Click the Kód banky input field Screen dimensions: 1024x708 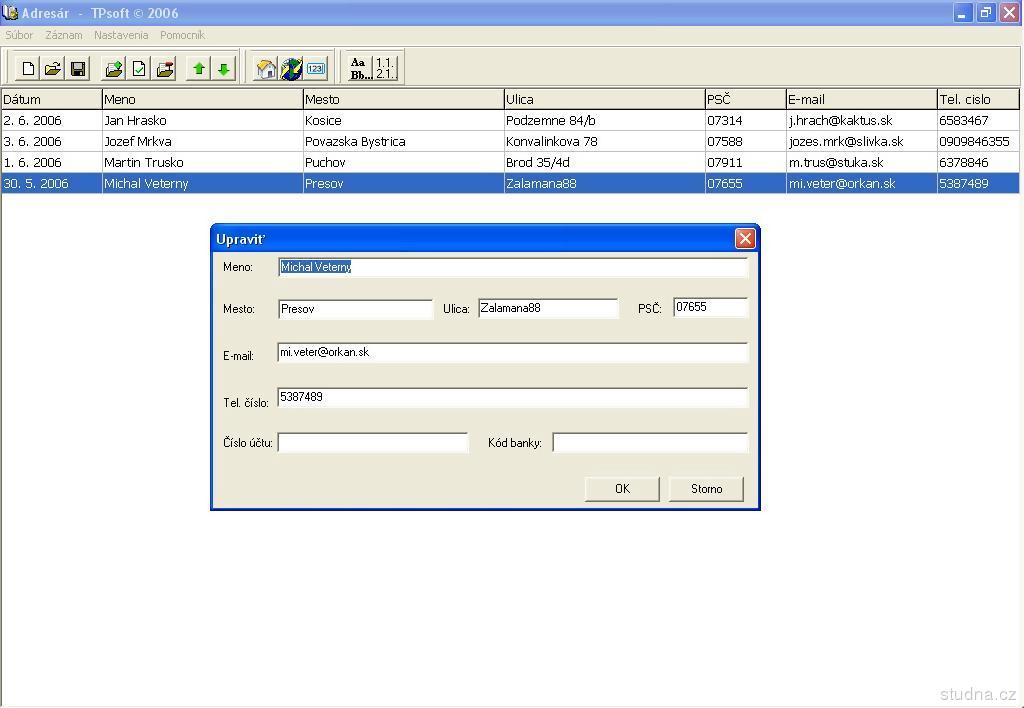pyautogui.click(x=650, y=442)
